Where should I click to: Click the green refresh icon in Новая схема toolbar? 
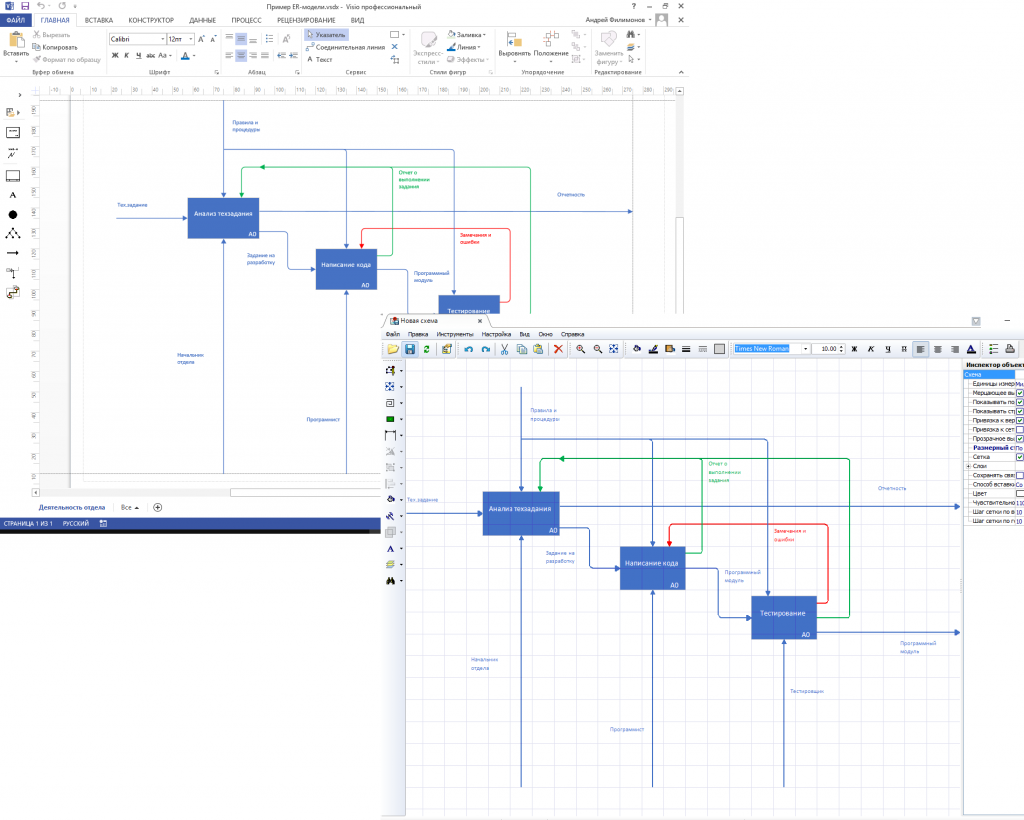click(x=426, y=349)
